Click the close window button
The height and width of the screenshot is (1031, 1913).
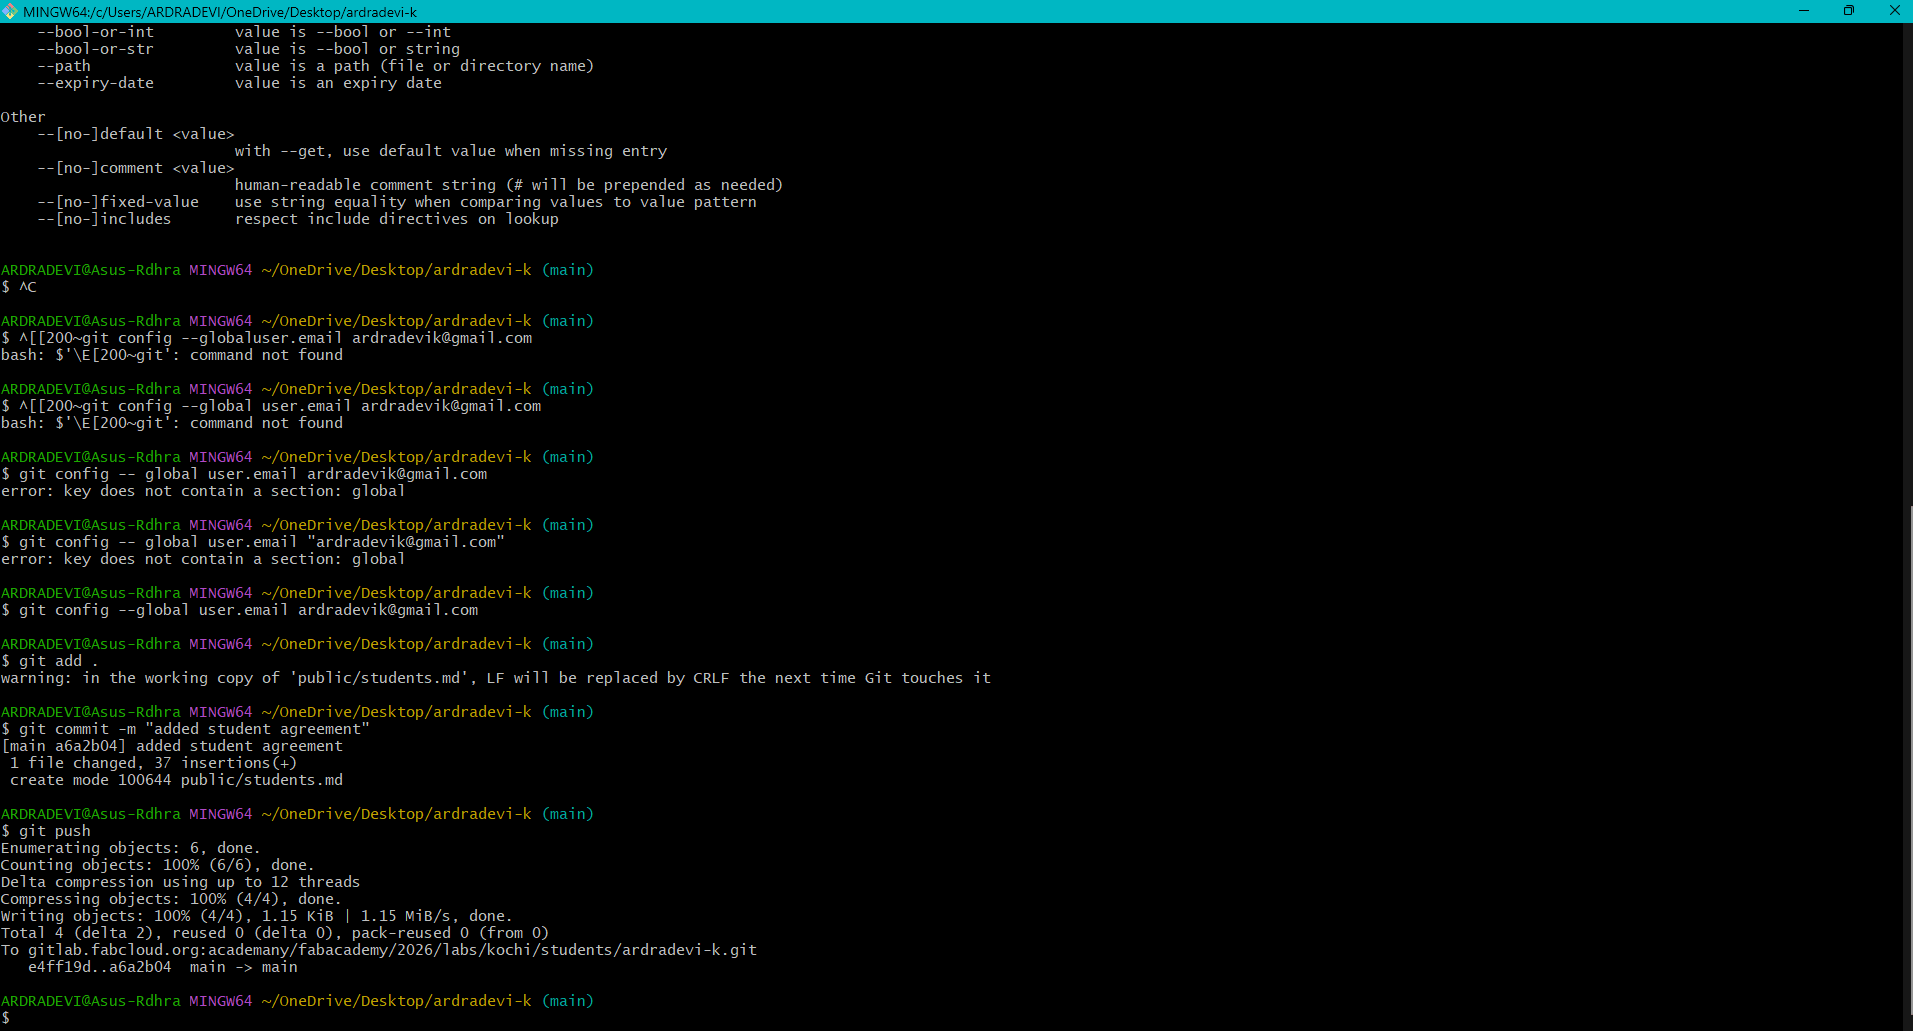click(1894, 11)
